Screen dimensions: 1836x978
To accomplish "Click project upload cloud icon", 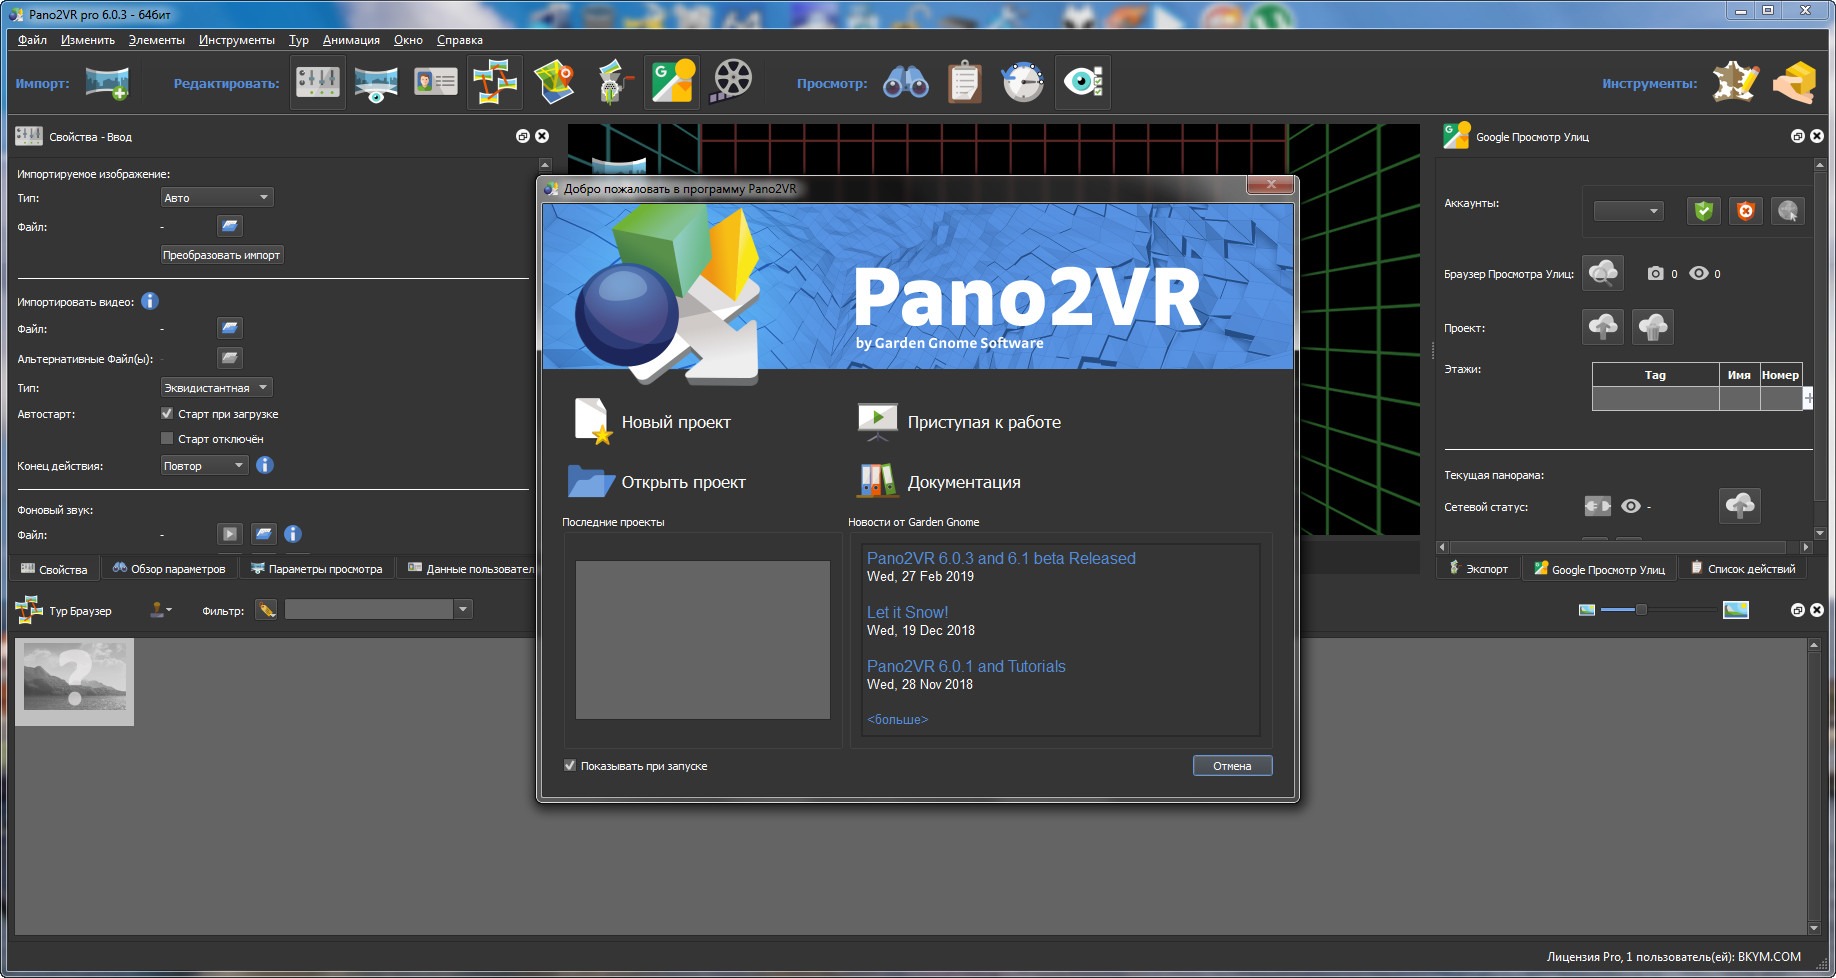I will pyautogui.click(x=1603, y=327).
